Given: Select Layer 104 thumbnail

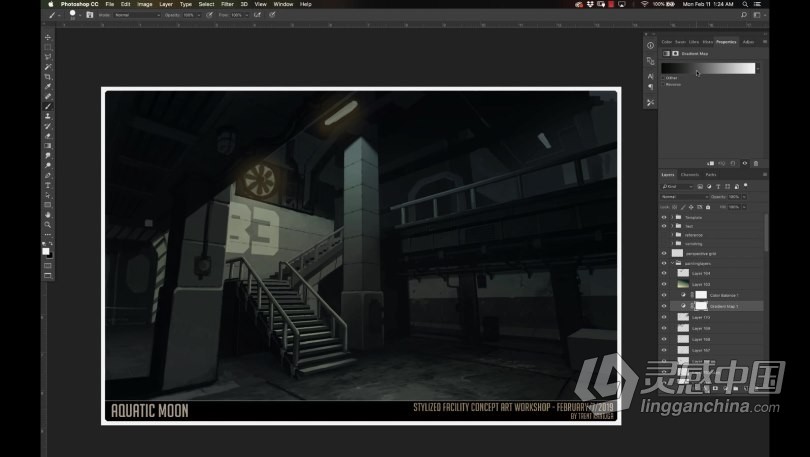Looking at the screenshot, I should pyautogui.click(x=683, y=273).
